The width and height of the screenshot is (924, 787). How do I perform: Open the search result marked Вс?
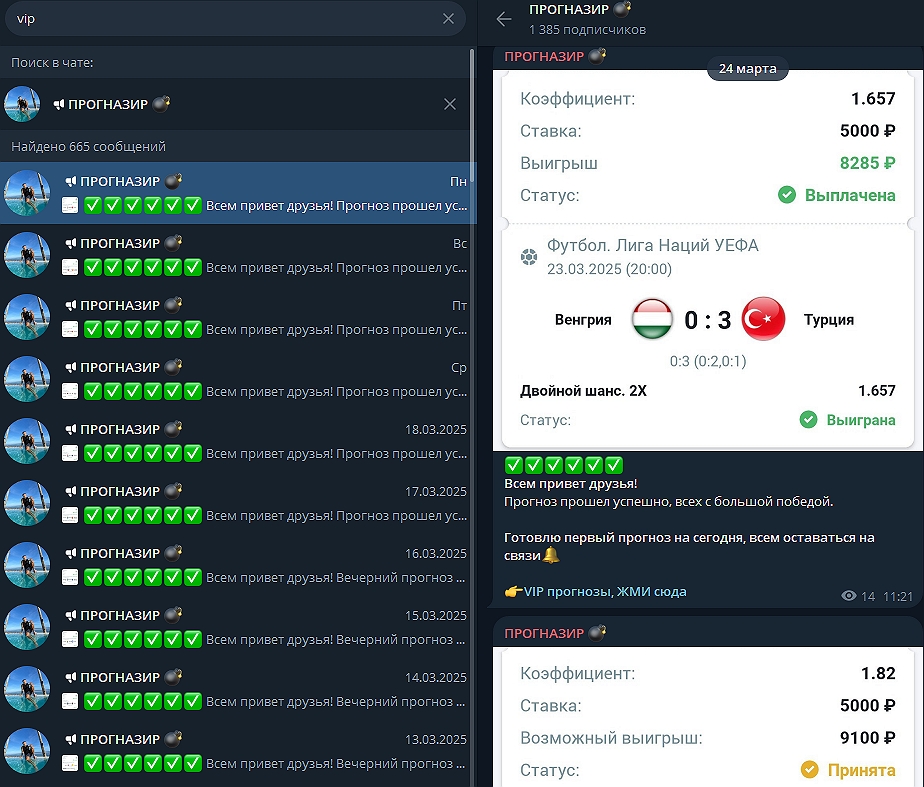pos(236,255)
